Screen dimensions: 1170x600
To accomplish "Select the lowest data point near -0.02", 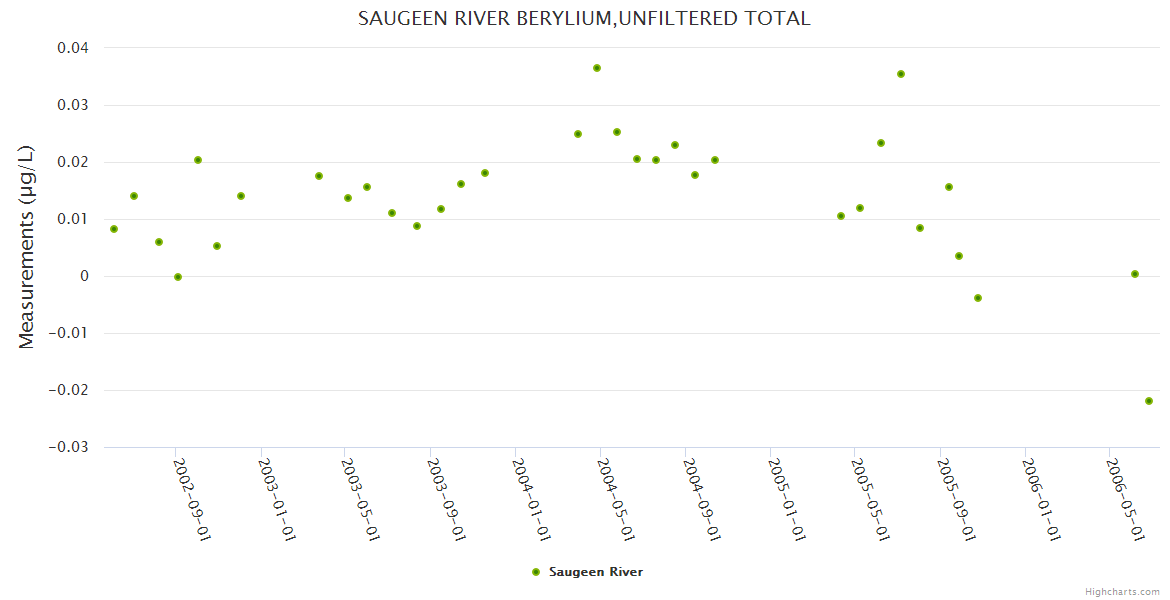I will (x=1149, y=401).
